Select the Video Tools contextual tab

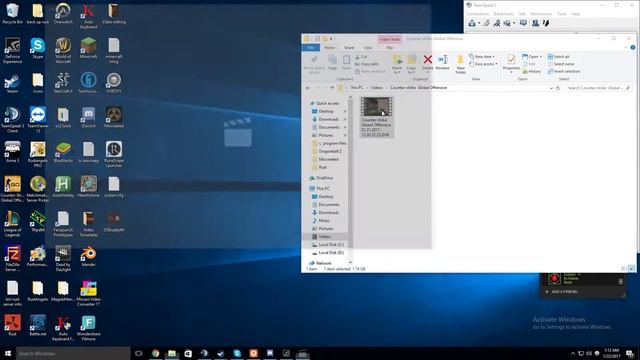tap(389, 39)
